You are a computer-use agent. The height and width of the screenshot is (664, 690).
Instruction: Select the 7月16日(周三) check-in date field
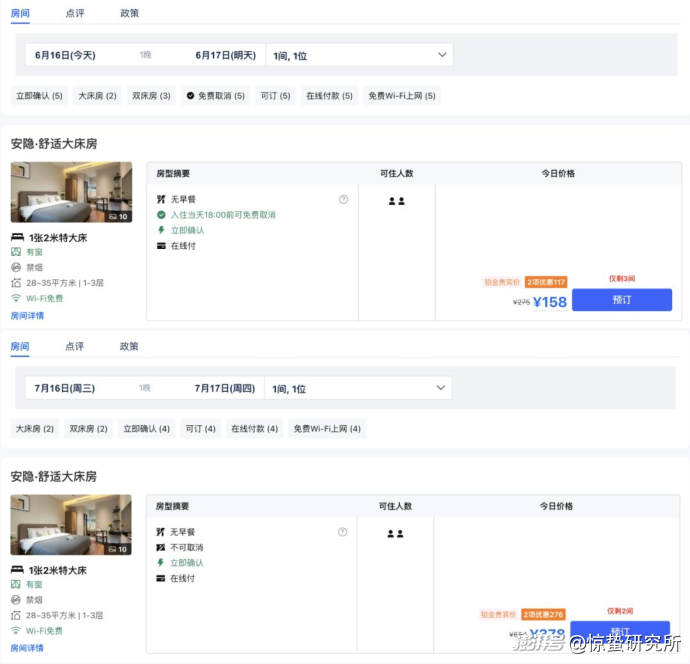[x=65, y=388]
